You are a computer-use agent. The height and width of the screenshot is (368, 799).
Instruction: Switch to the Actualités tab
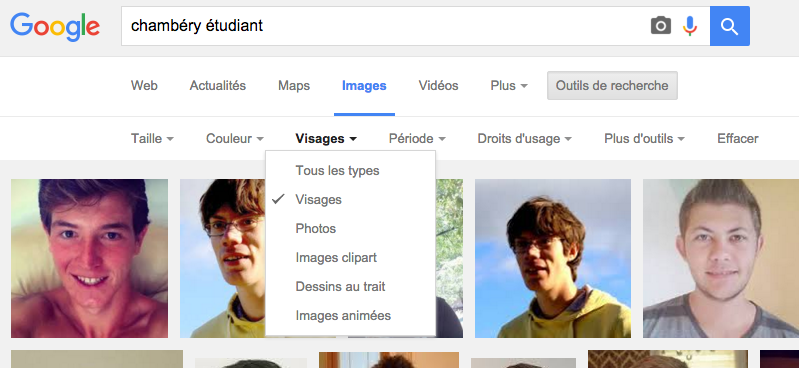pos(218,86)
